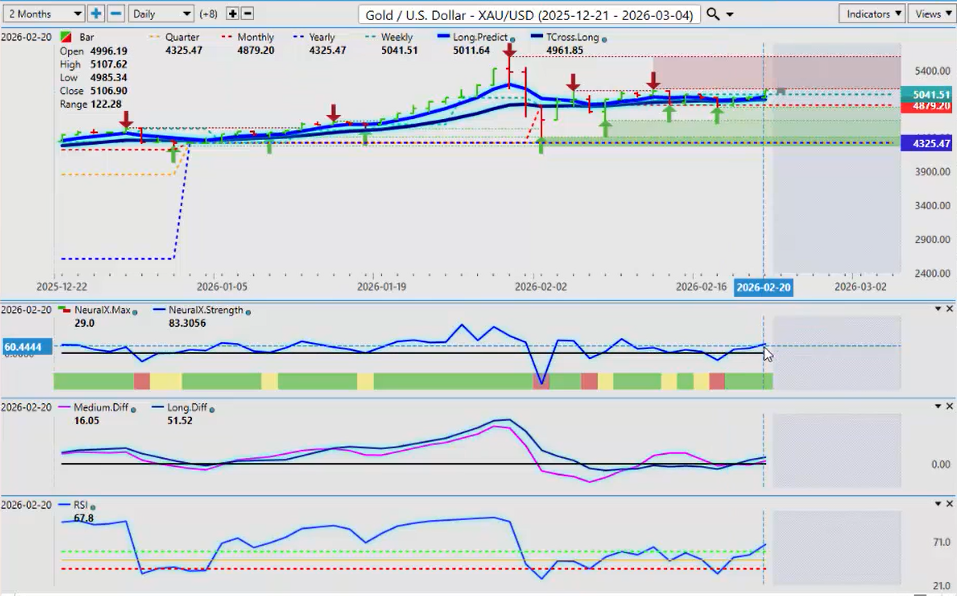Expand the symbol search dropdown arrow
Viewport: 957px width, 596px height.
click(730, 14)
